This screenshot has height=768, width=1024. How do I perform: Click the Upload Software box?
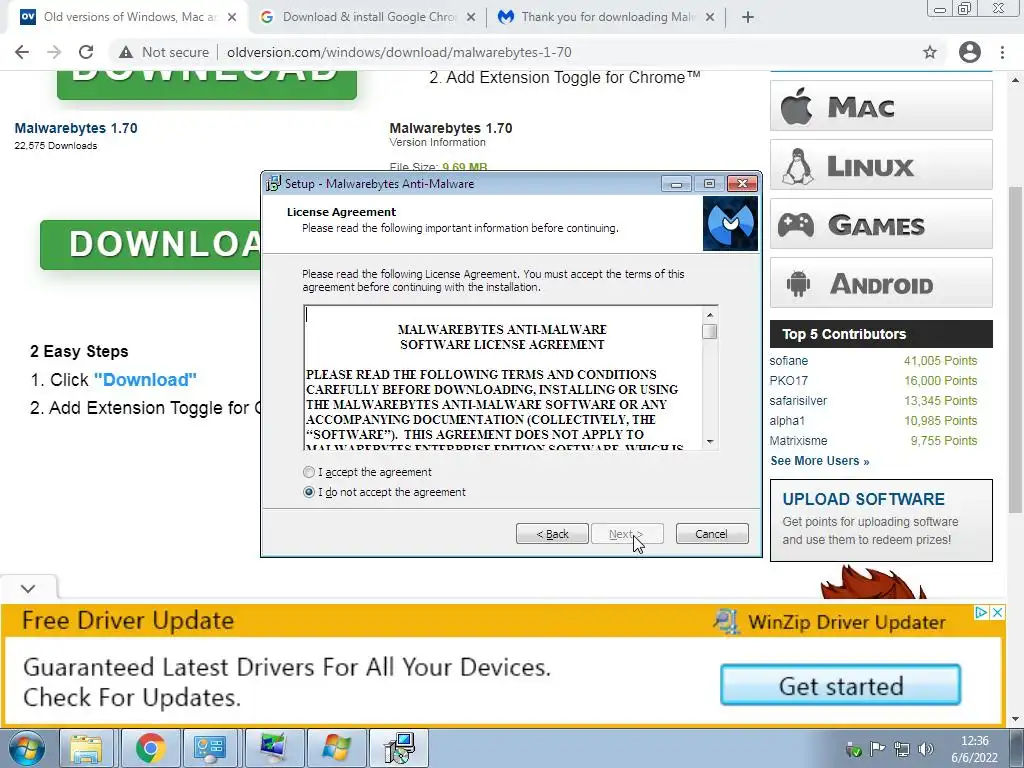(x=881, y=520)
